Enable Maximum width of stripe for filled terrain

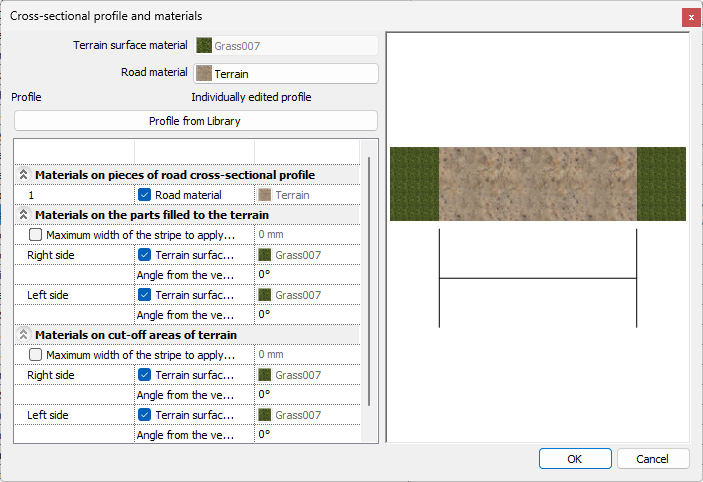click(36, 235)
